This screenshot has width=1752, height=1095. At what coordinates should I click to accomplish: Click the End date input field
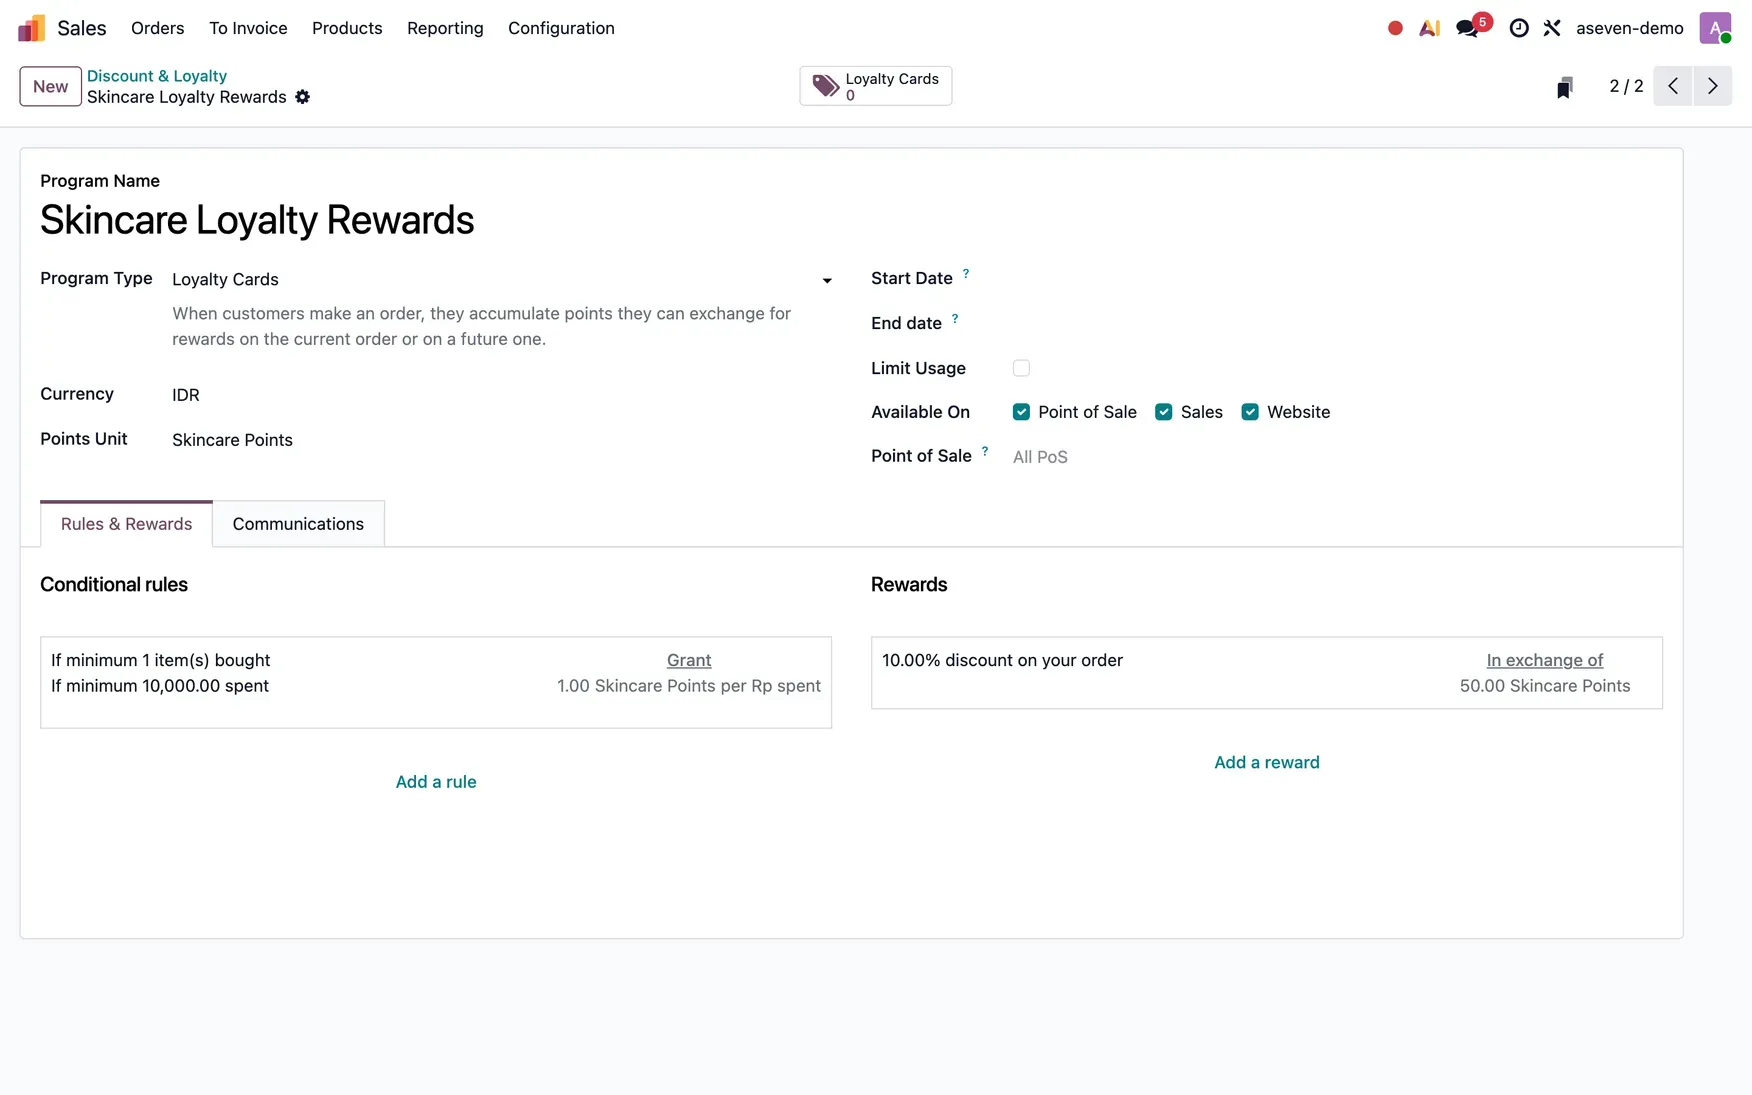[x=1338, y=324]
